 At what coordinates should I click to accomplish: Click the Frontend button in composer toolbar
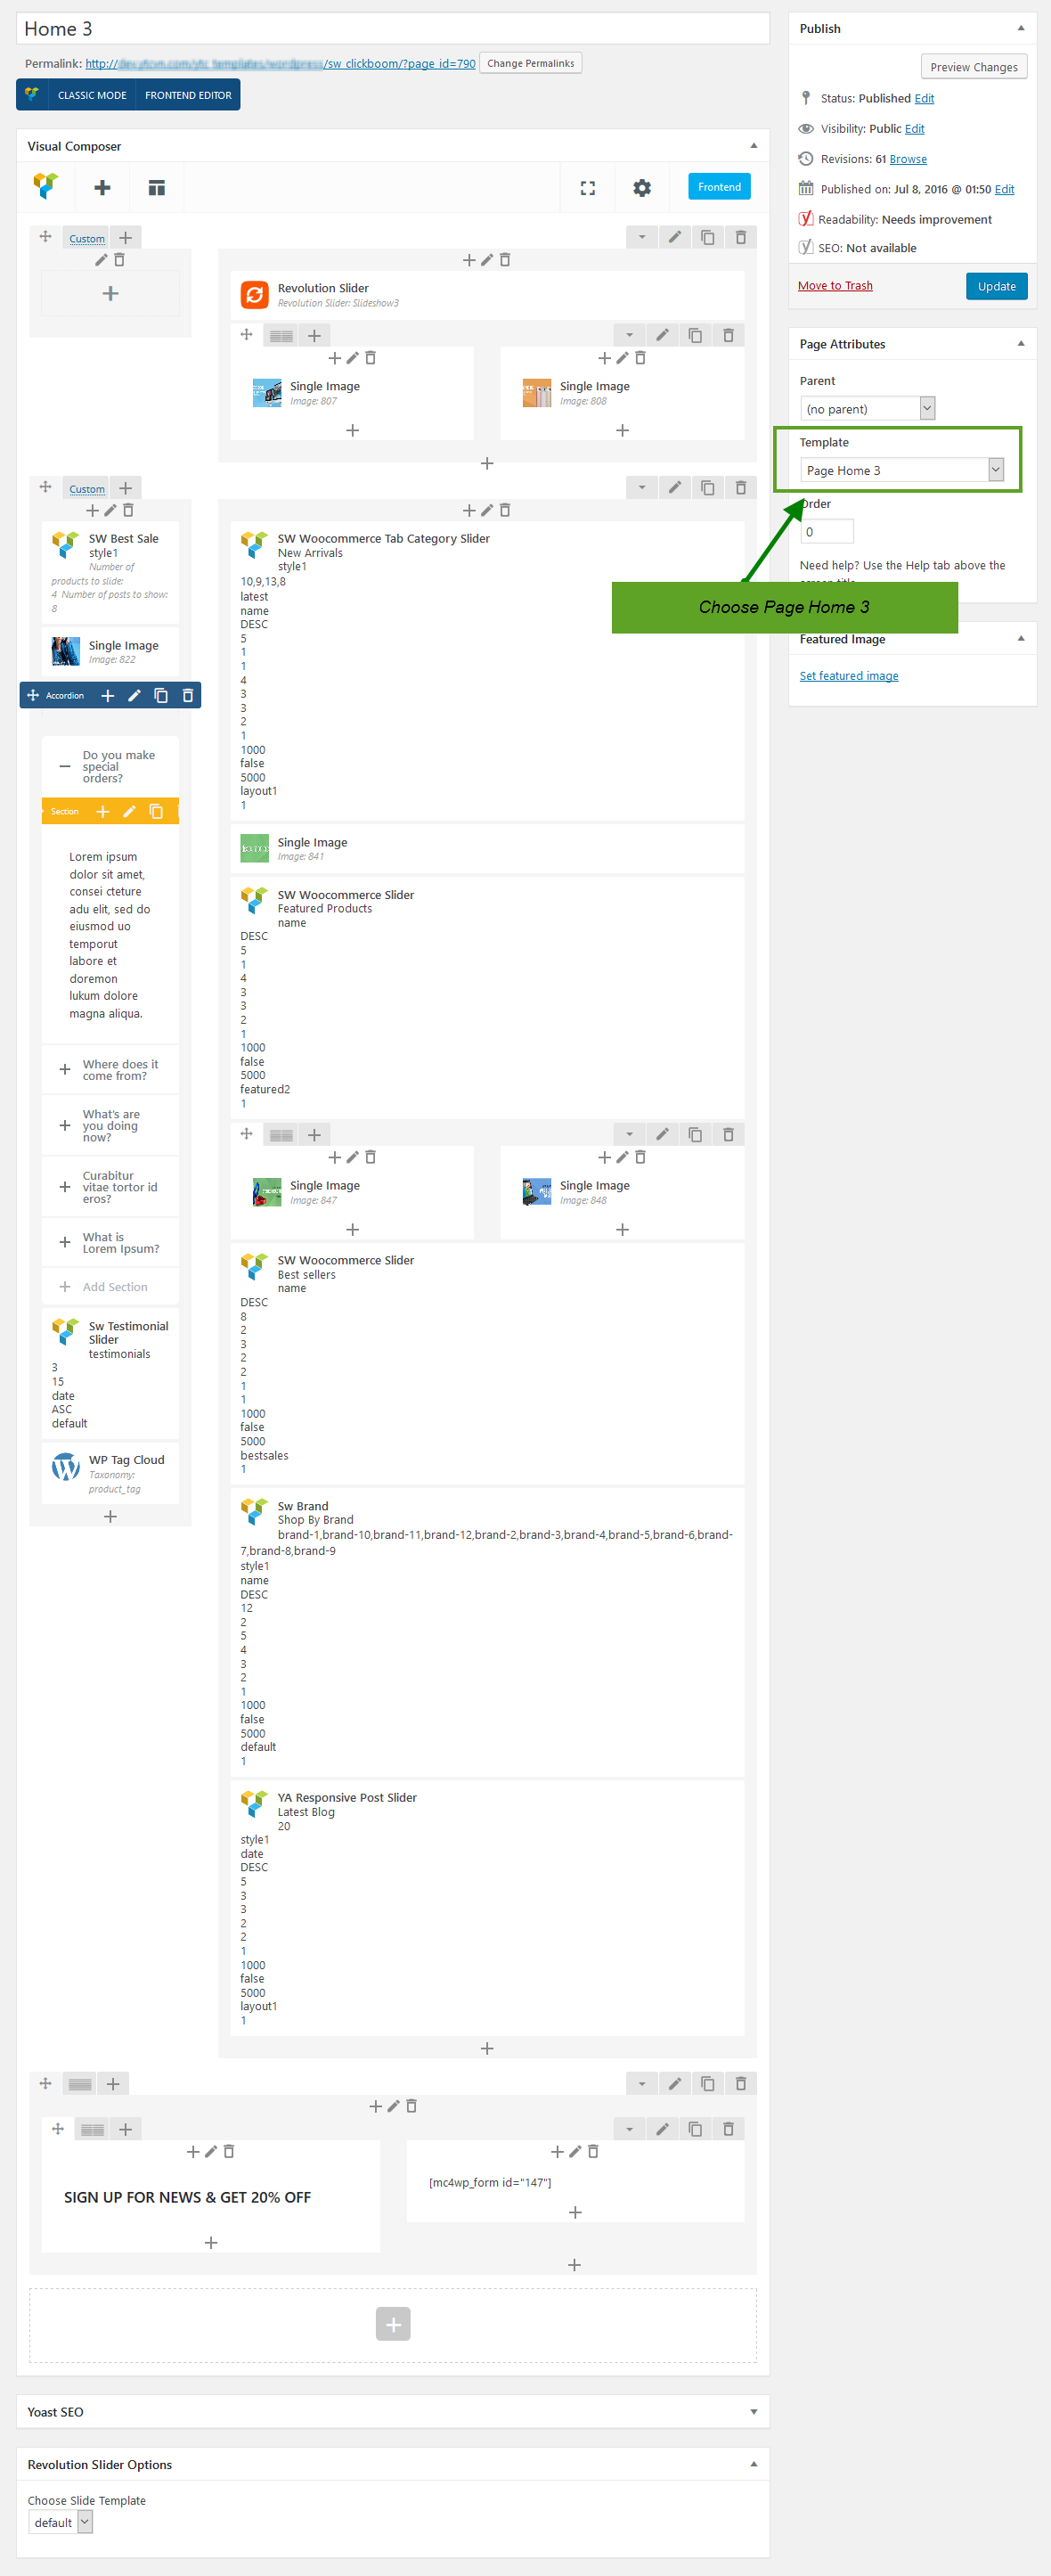pyautogui.click(x=719, y=187)
